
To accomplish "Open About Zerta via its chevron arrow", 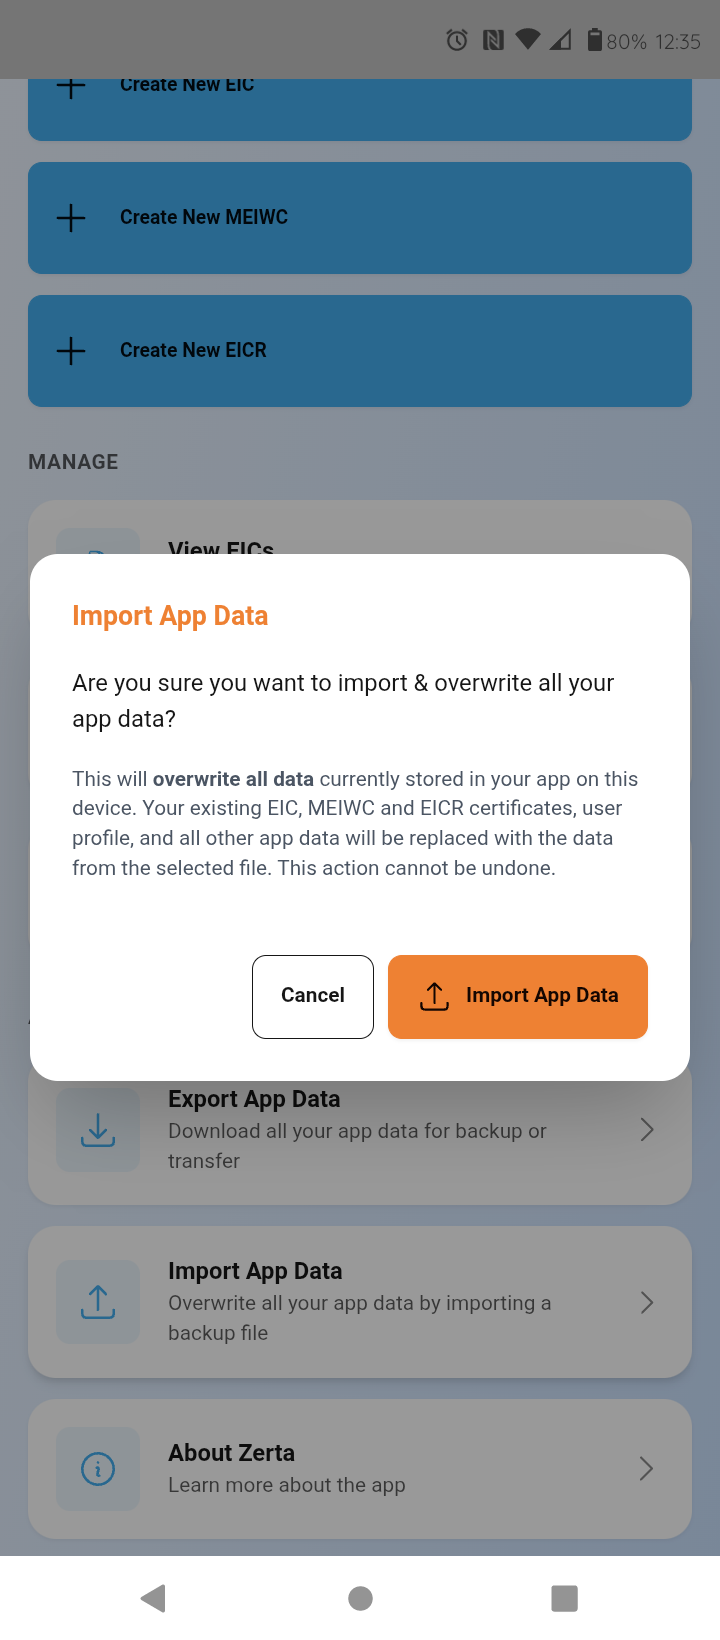I will (646, 1468).
